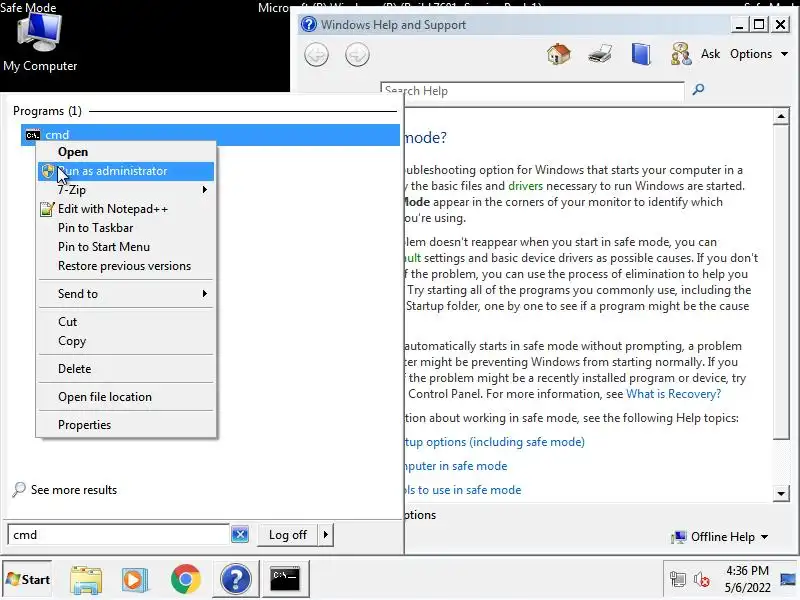Click the Log off button
Screen dimensions: 800x600
tap(288, 535)
